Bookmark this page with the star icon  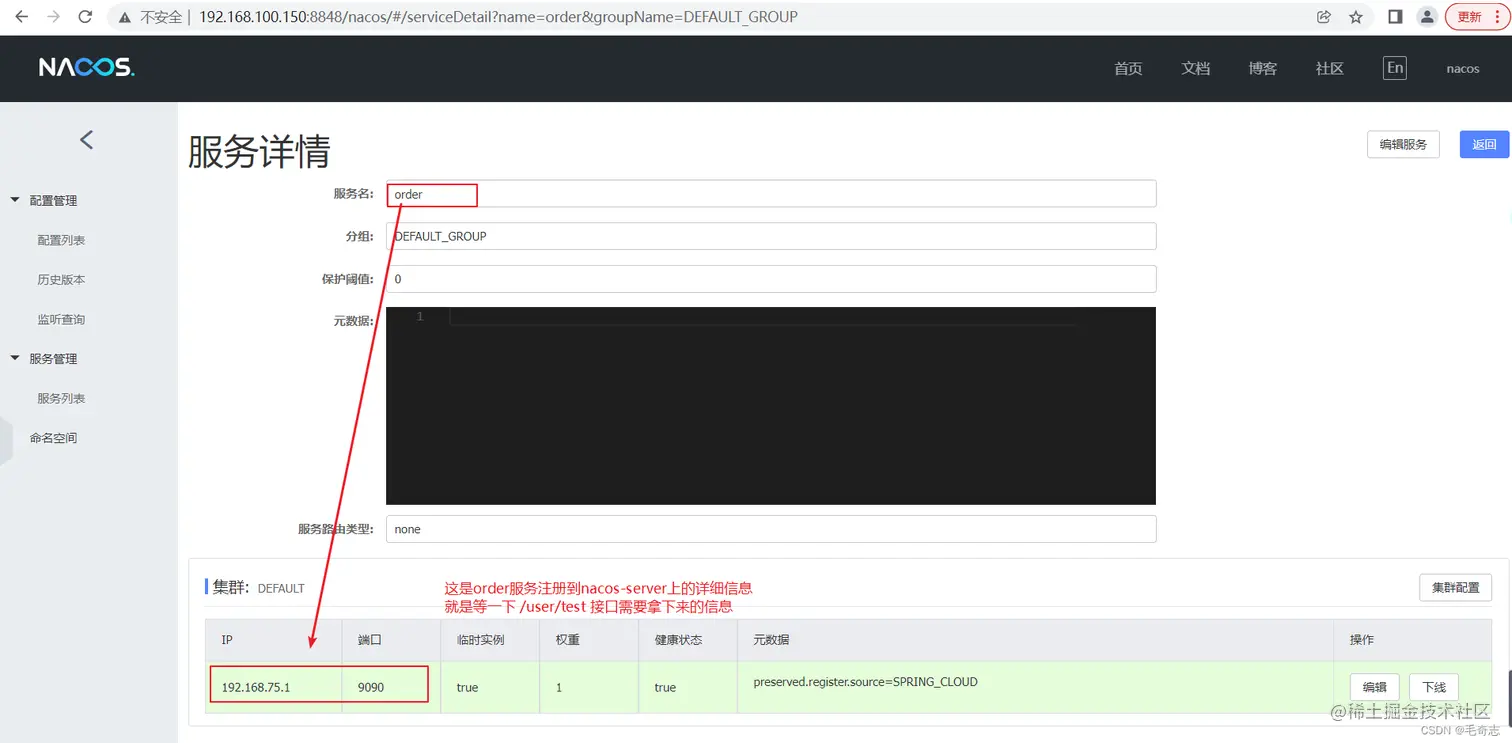click(x=1356, y=17)
